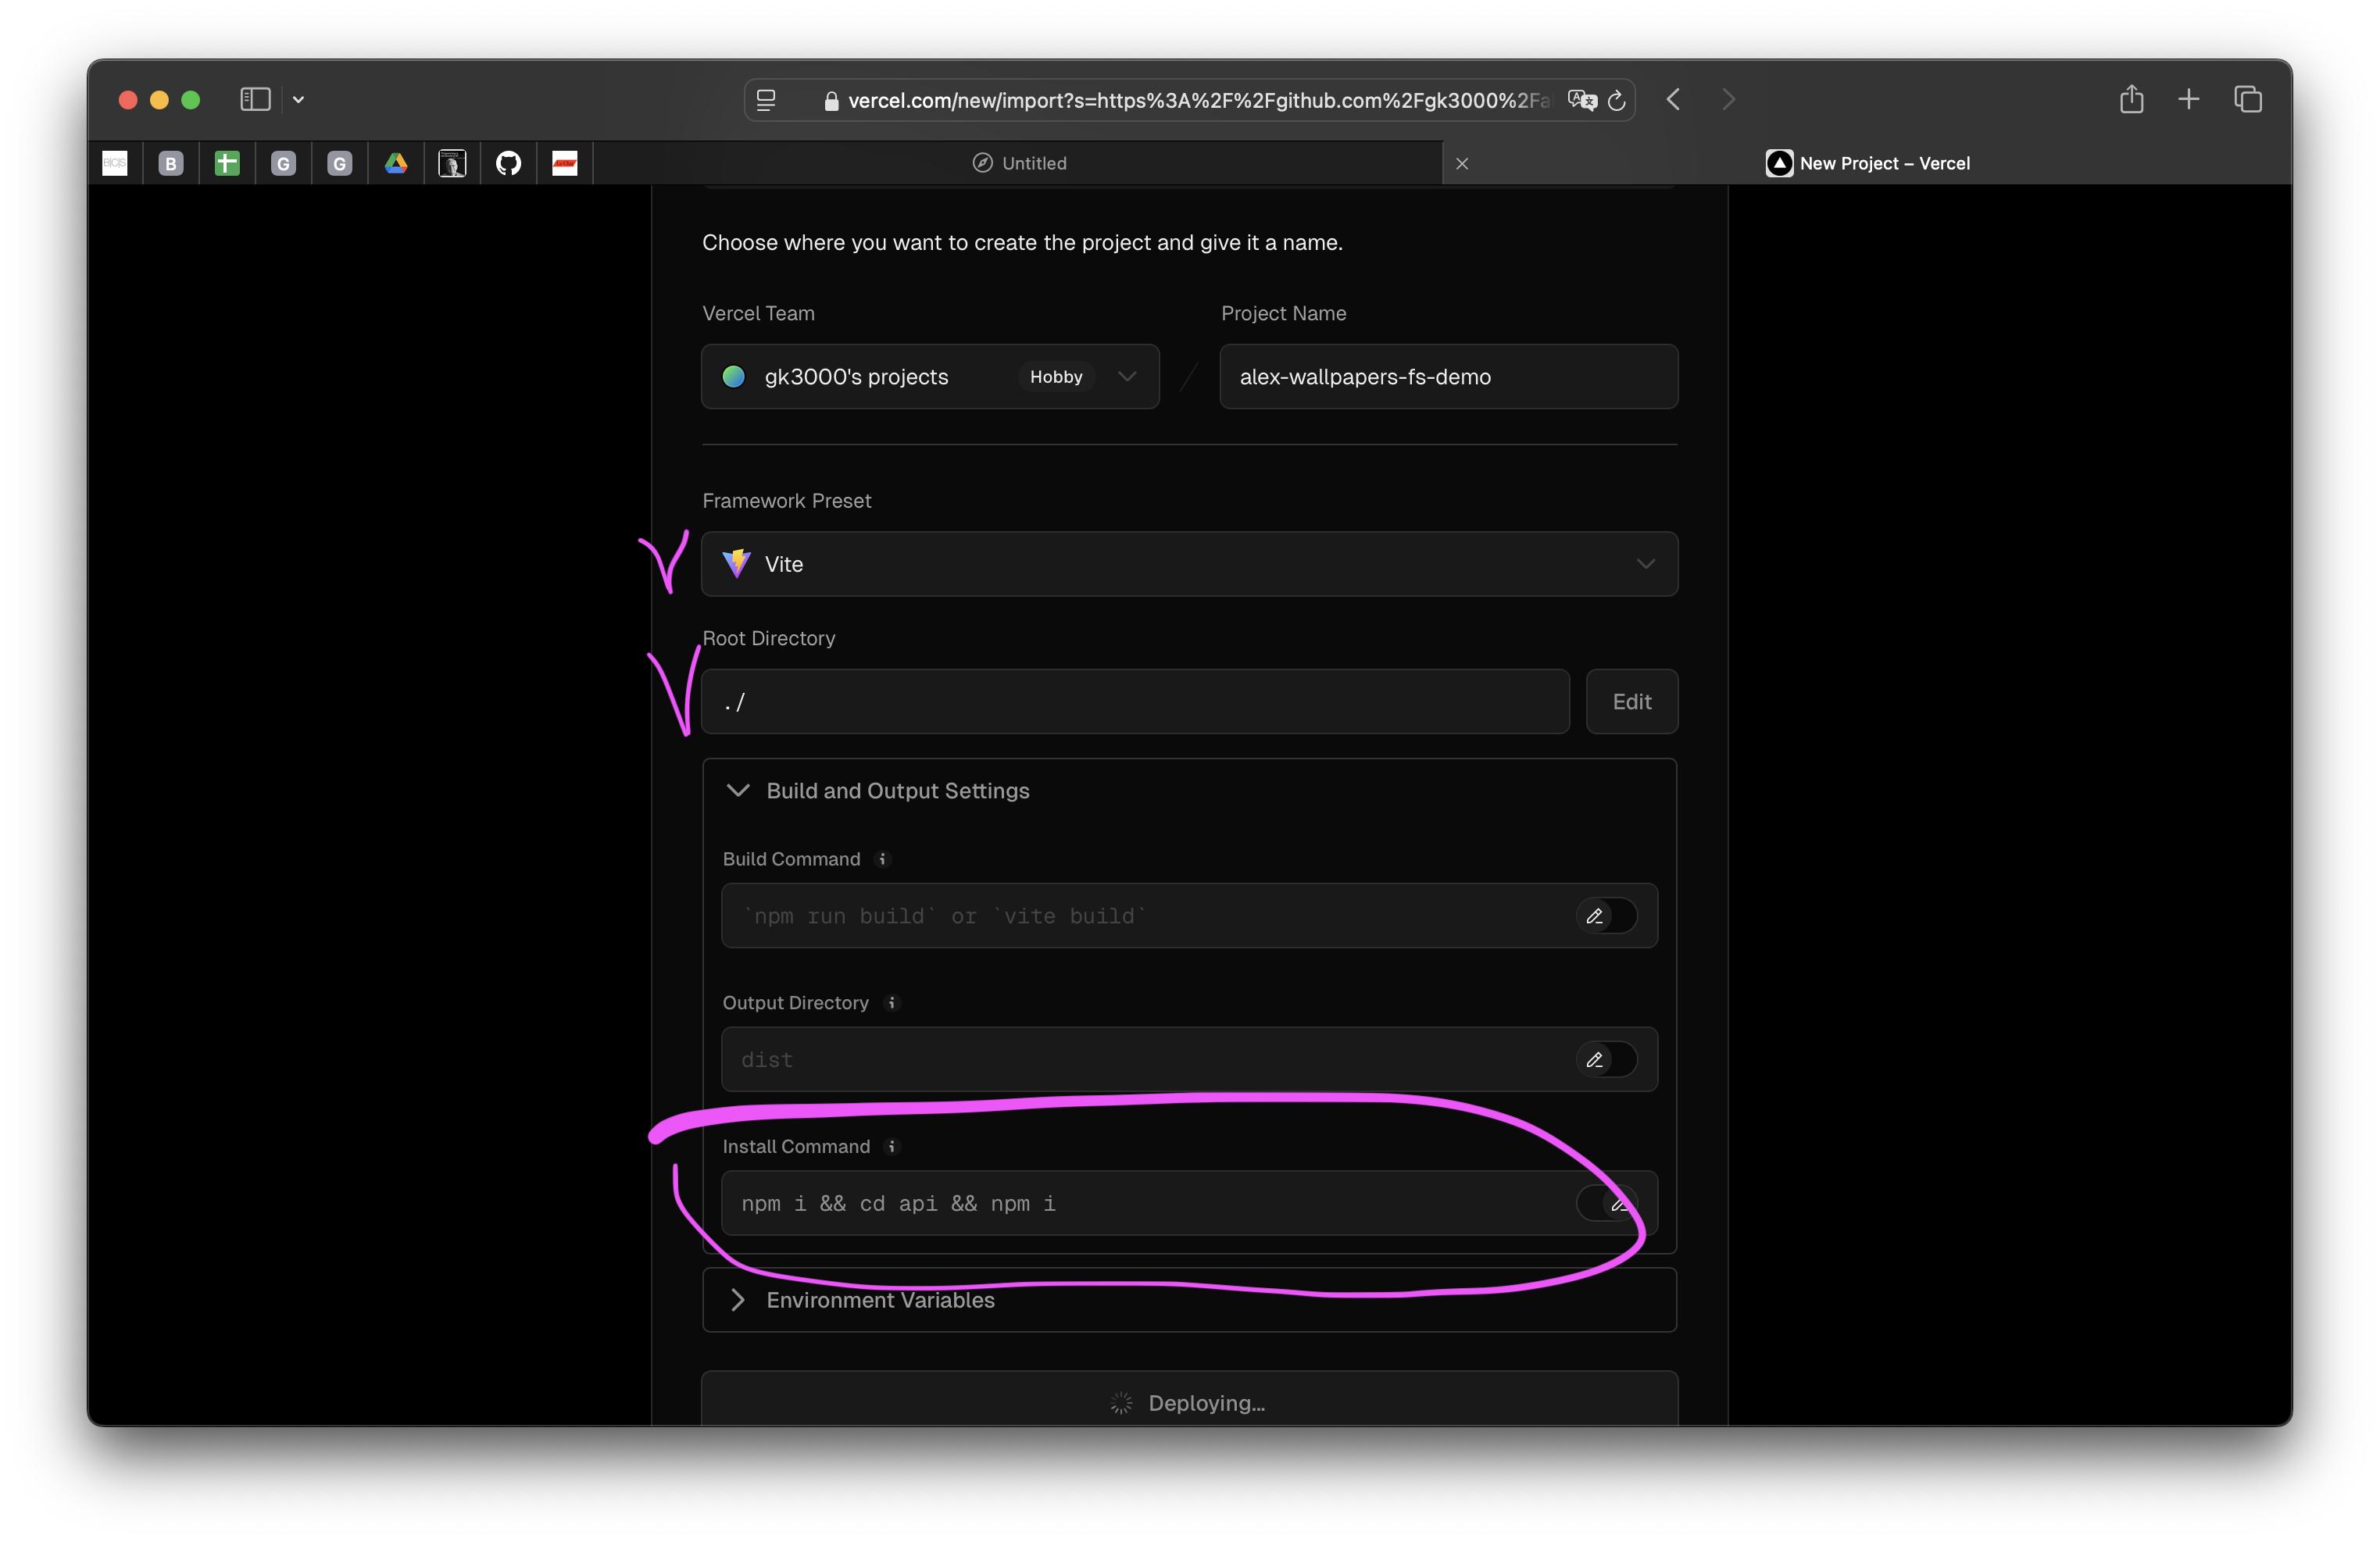Collapse Build and Output Settings
The height and width of the screenshot is (1542, 2380).
point(1189,790)
